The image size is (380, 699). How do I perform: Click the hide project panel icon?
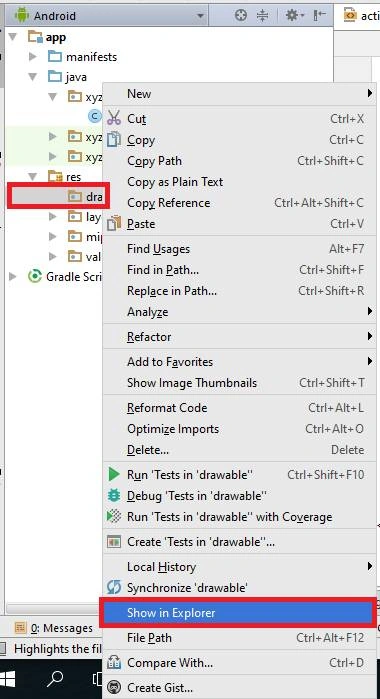tap(320, 16)
